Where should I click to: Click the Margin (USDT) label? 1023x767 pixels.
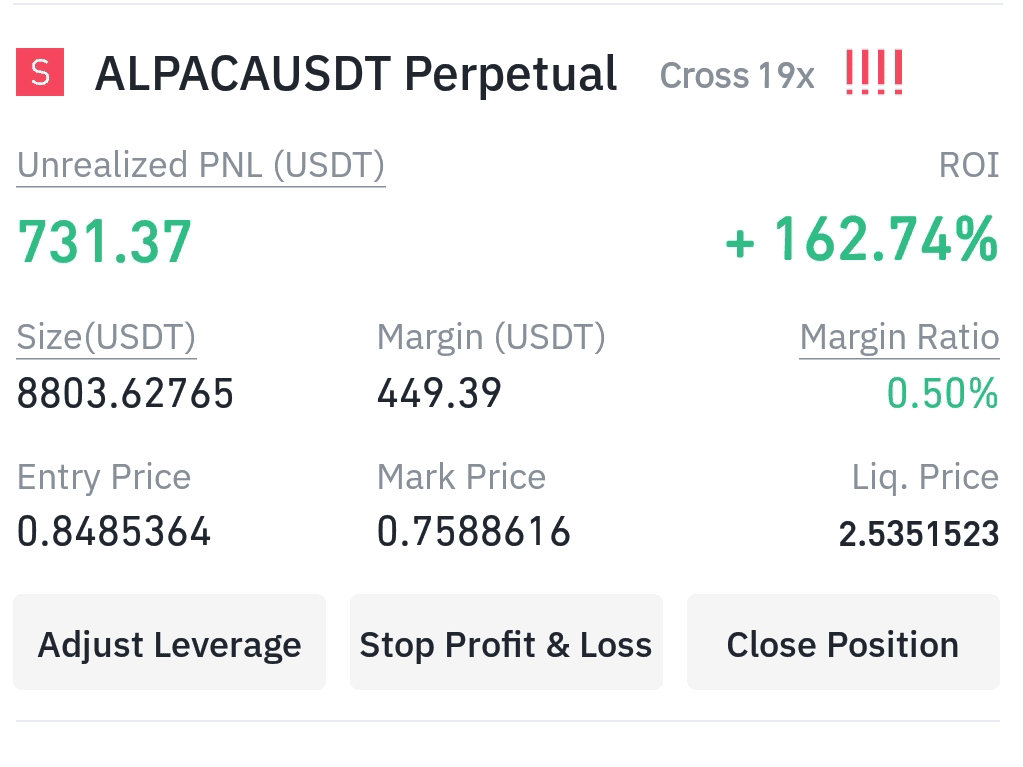(x=491, y=338)
